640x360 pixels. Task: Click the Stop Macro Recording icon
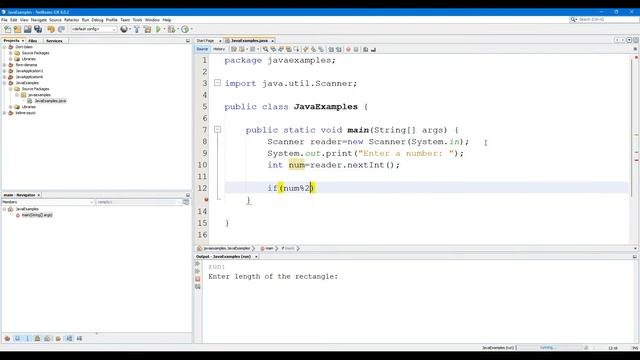click(x=356, y=49)
